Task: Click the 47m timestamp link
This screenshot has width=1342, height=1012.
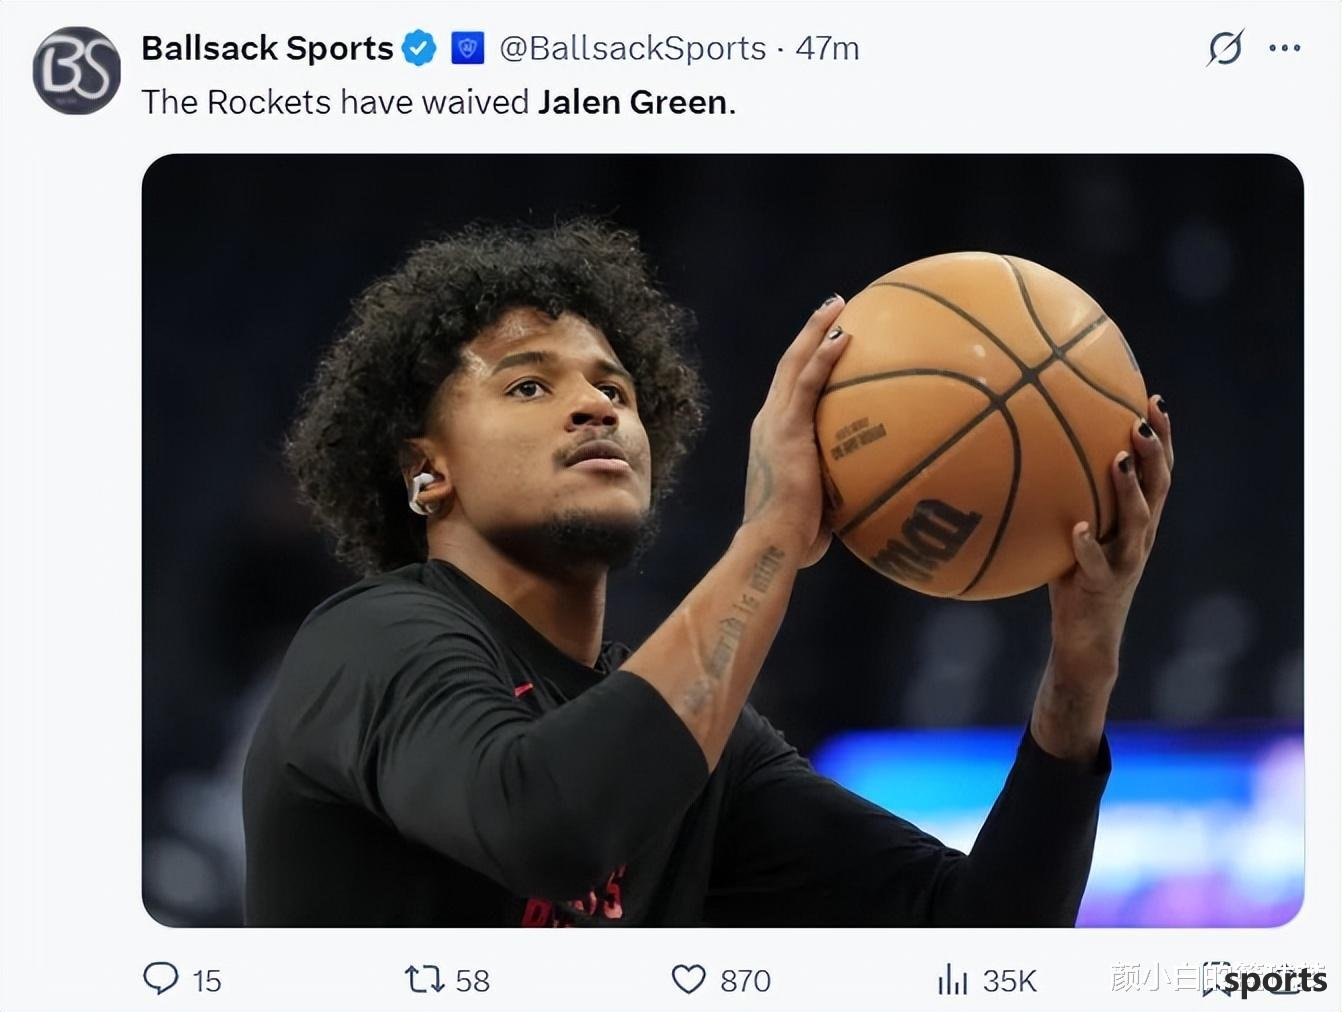Action: (827, 48)
